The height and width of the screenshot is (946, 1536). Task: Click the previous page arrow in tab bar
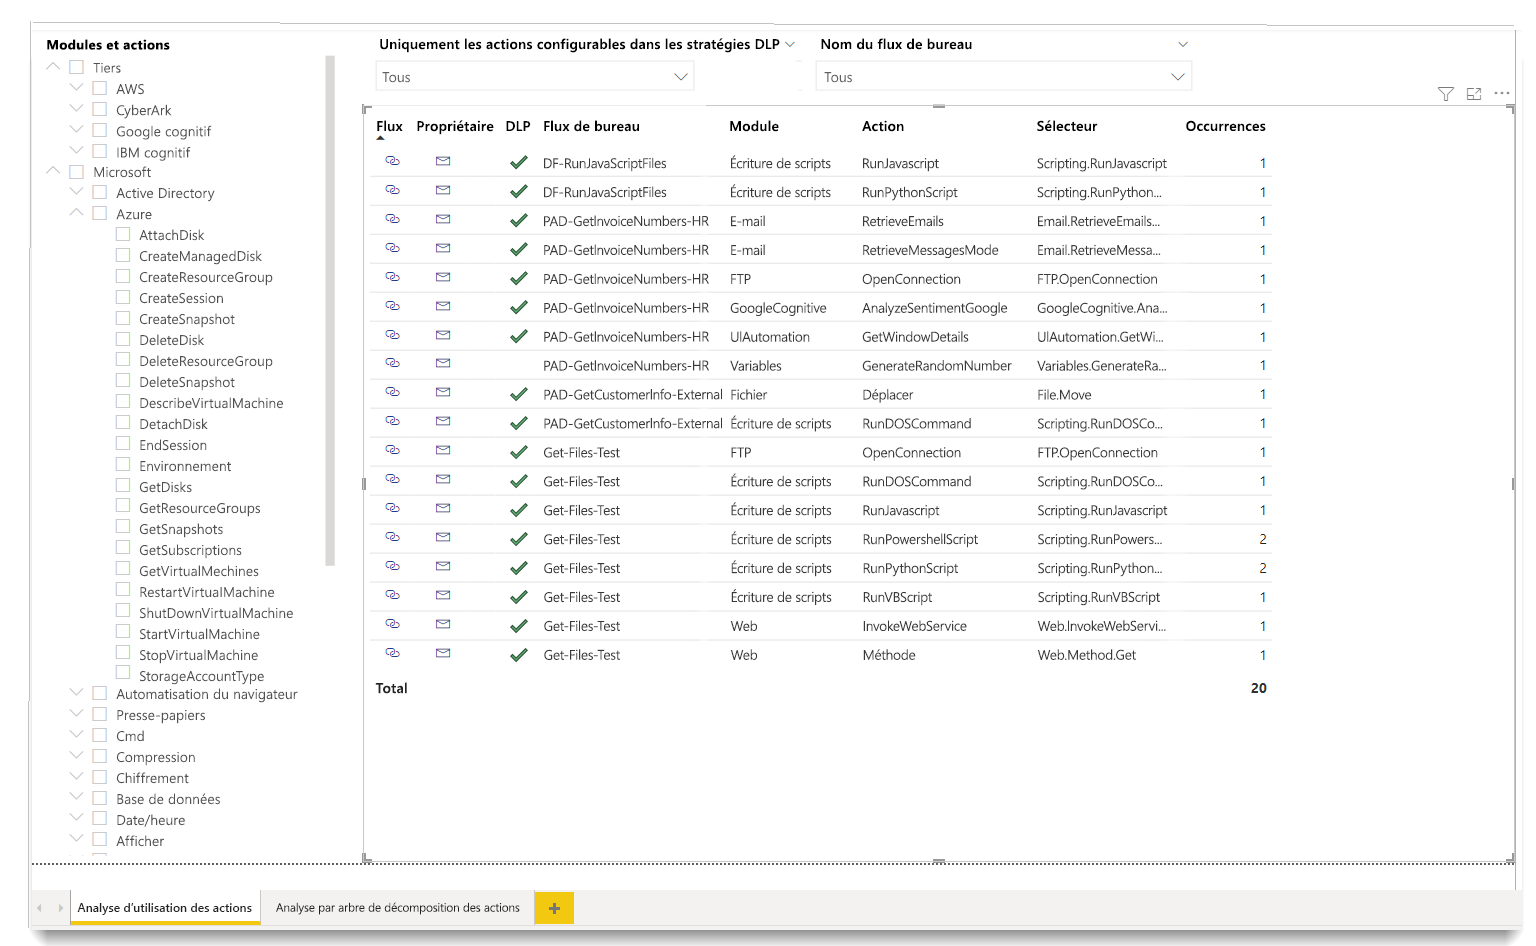pyautogui.click(x=40, y=908)
